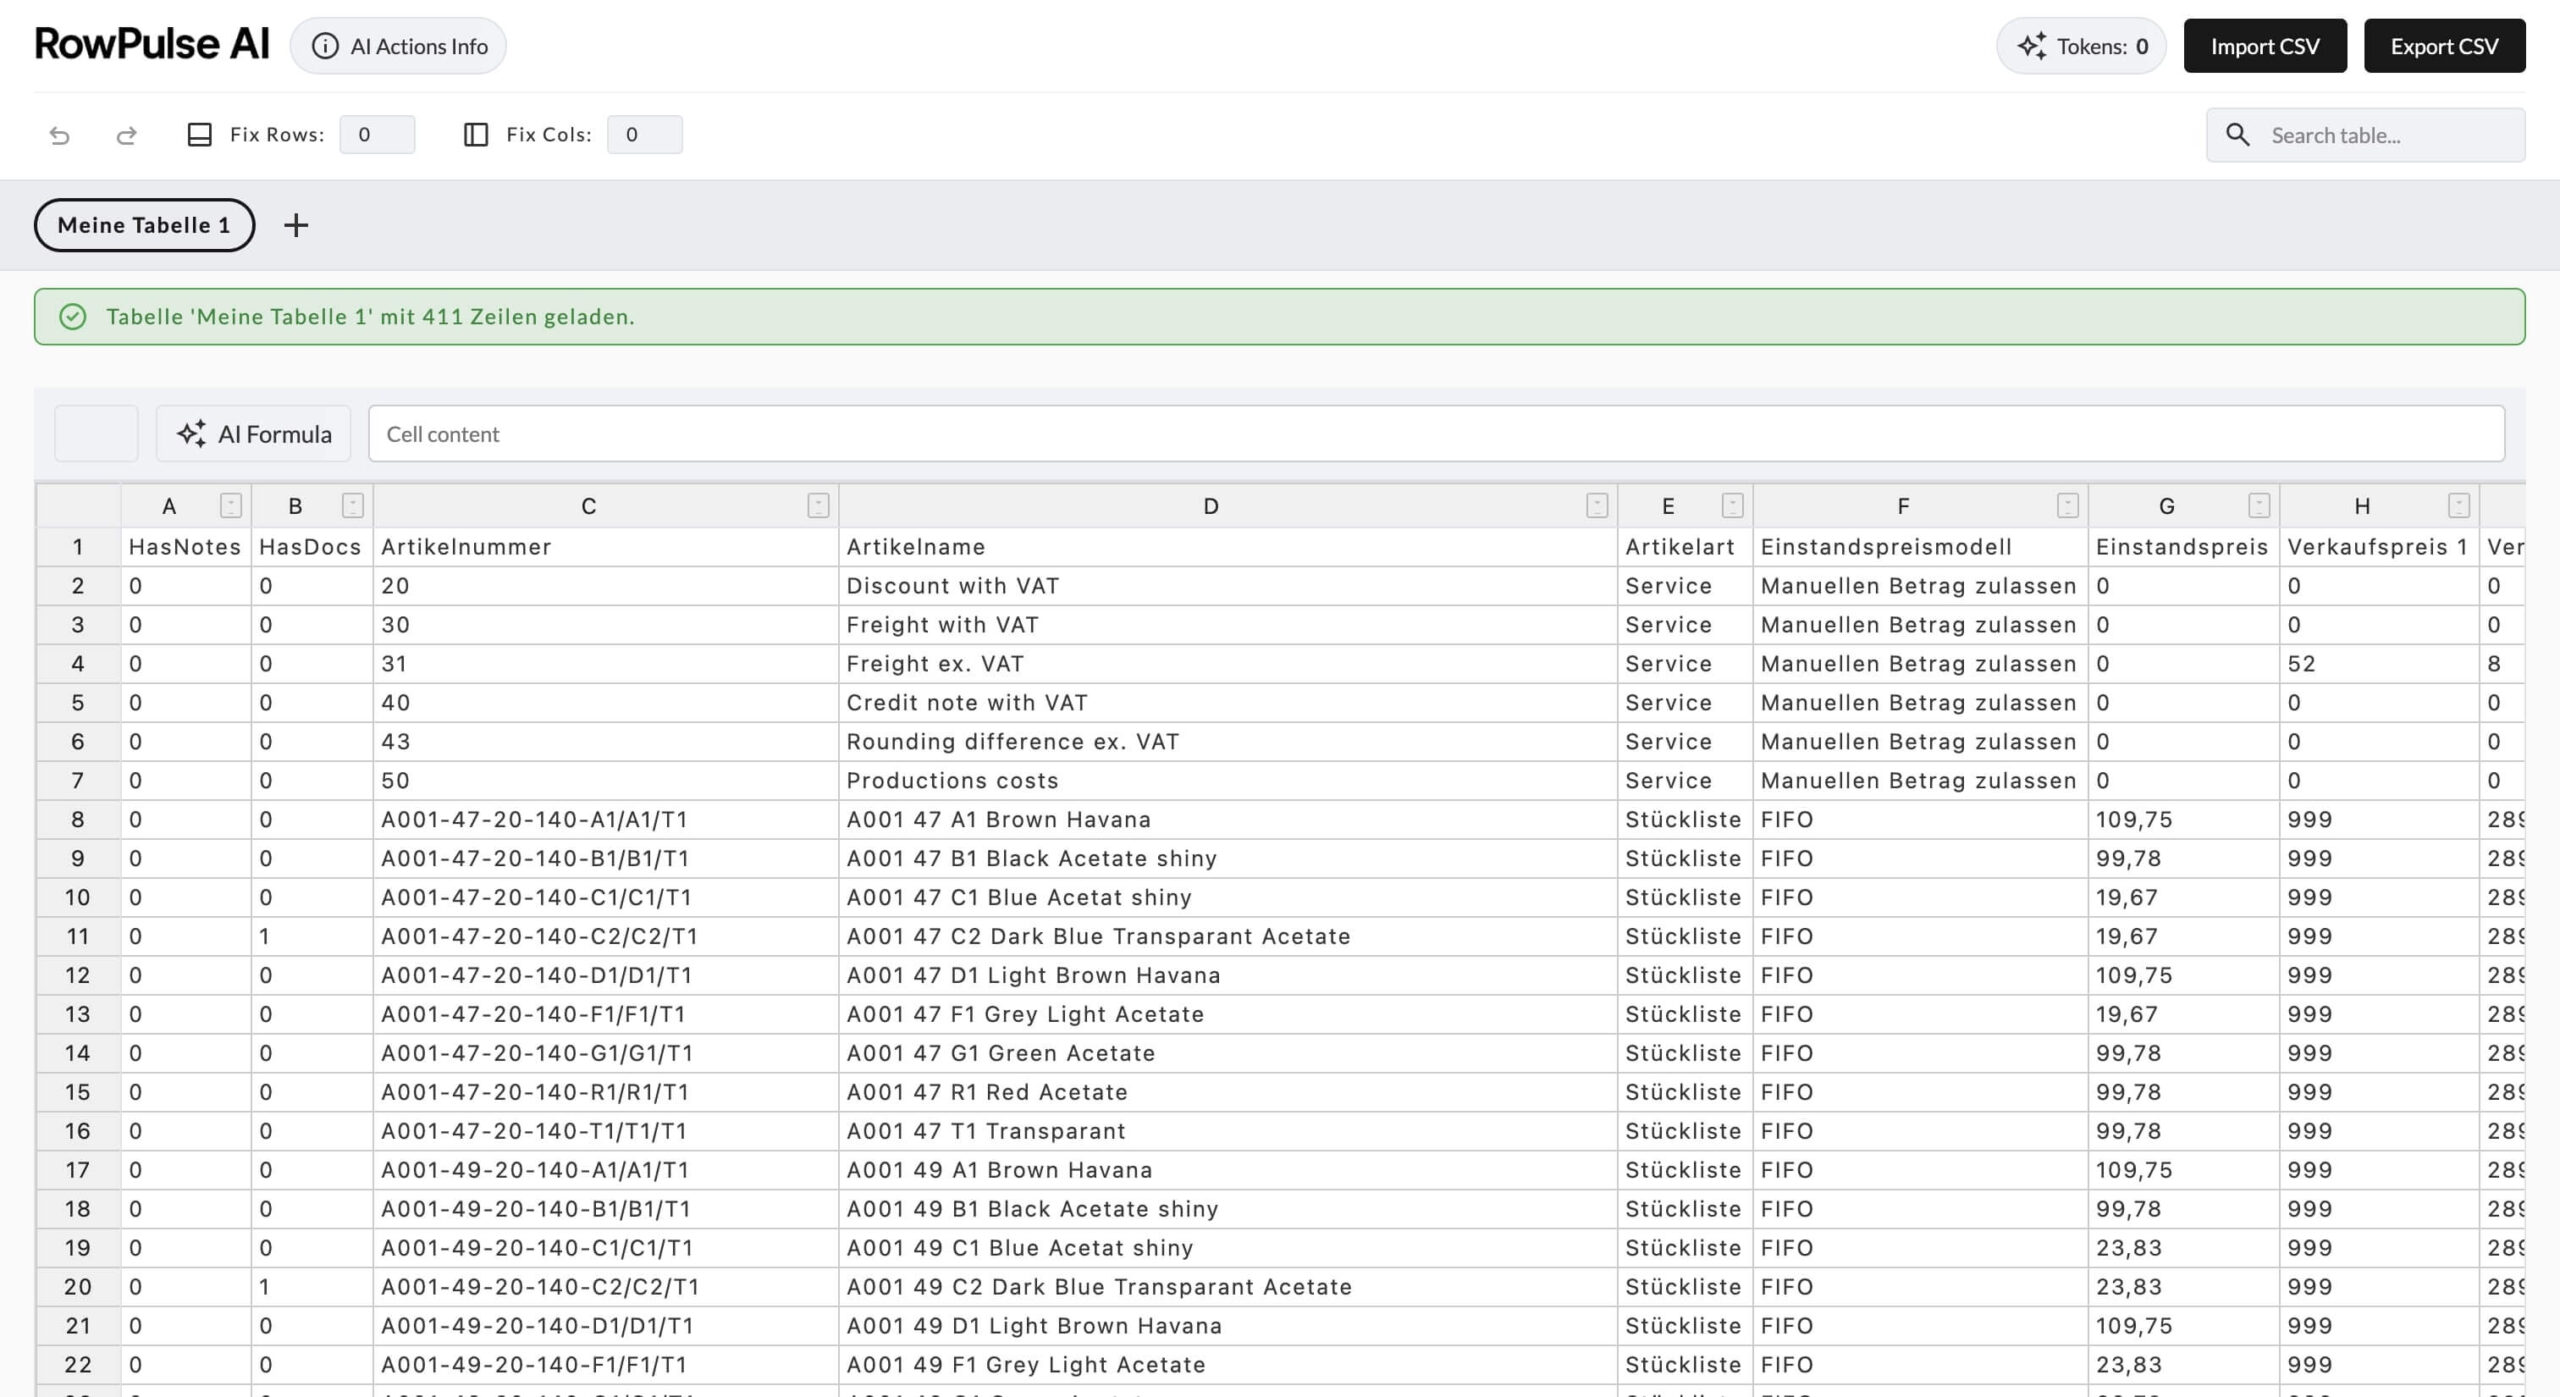Select 'Service' cell in row 2
Viewport: 2560px width, 1397px height.
tap(1685, 586)
